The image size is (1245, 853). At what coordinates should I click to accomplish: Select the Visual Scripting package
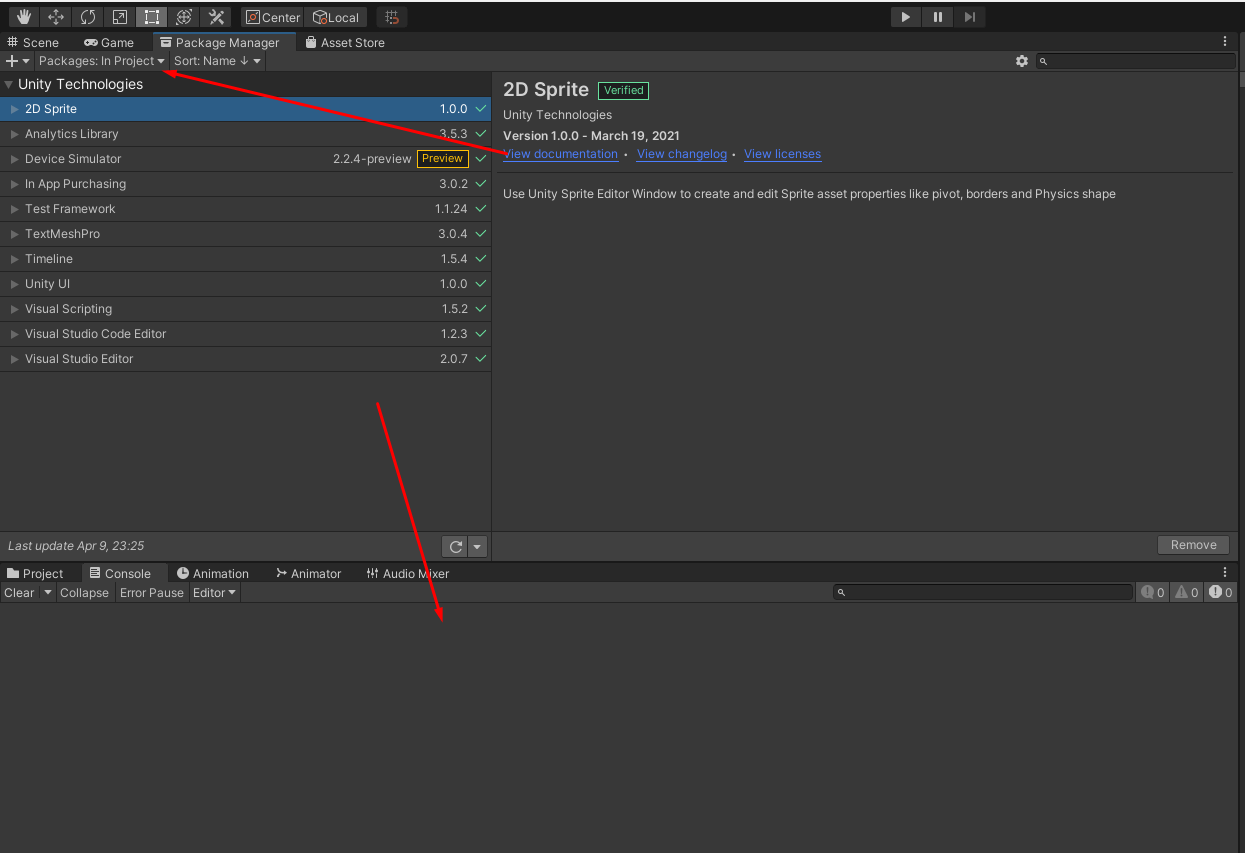point(245,309)
